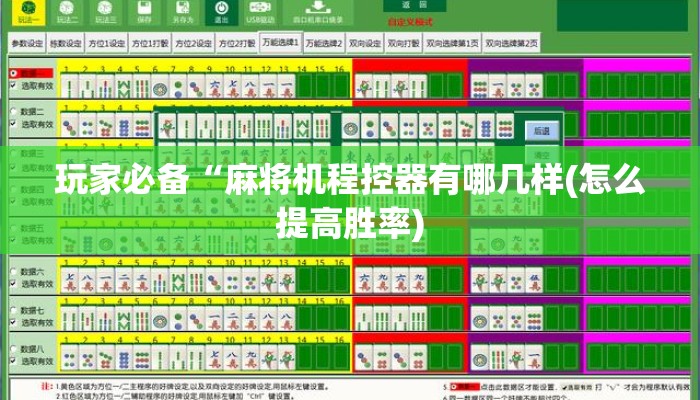
Task: Click the 后退 button in the tile popup
Action: [542, 130]
